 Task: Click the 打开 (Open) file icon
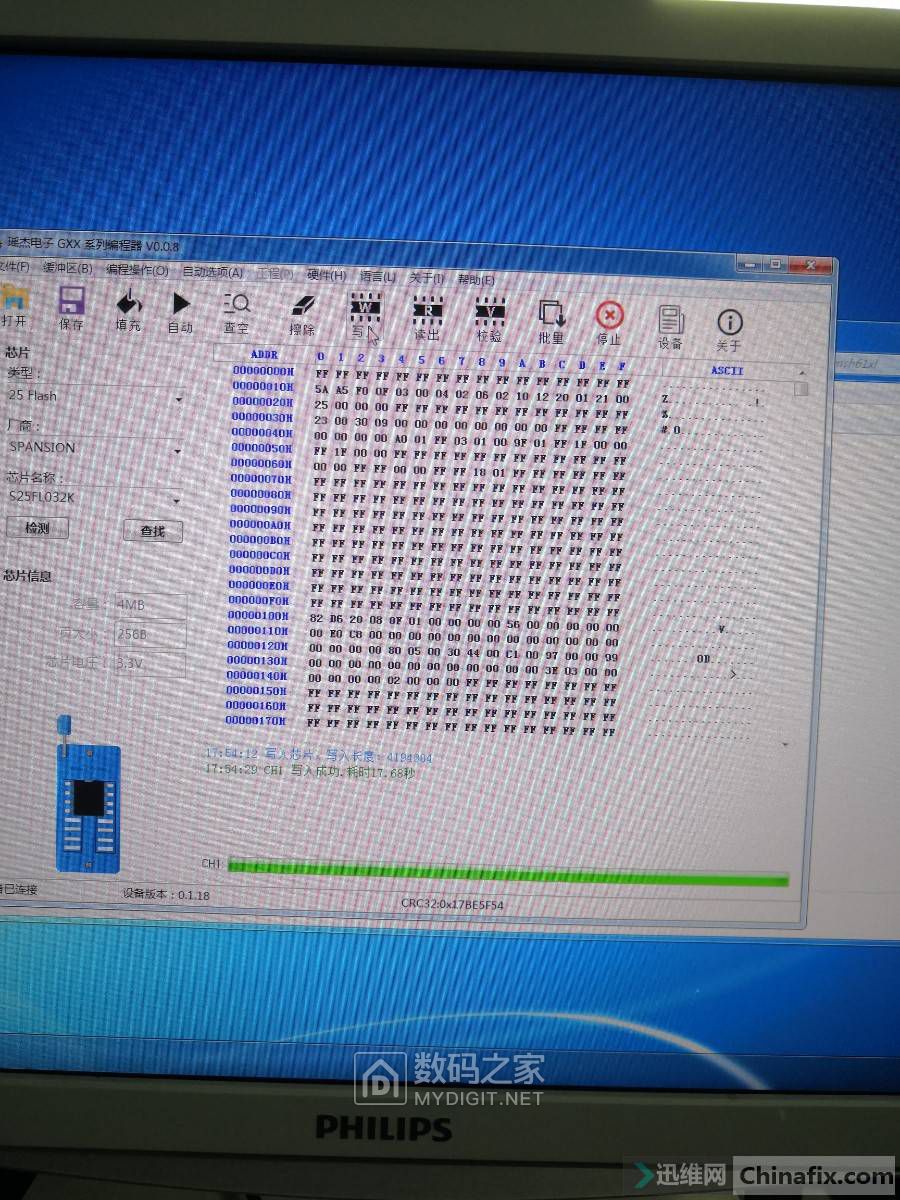(14, 297)
